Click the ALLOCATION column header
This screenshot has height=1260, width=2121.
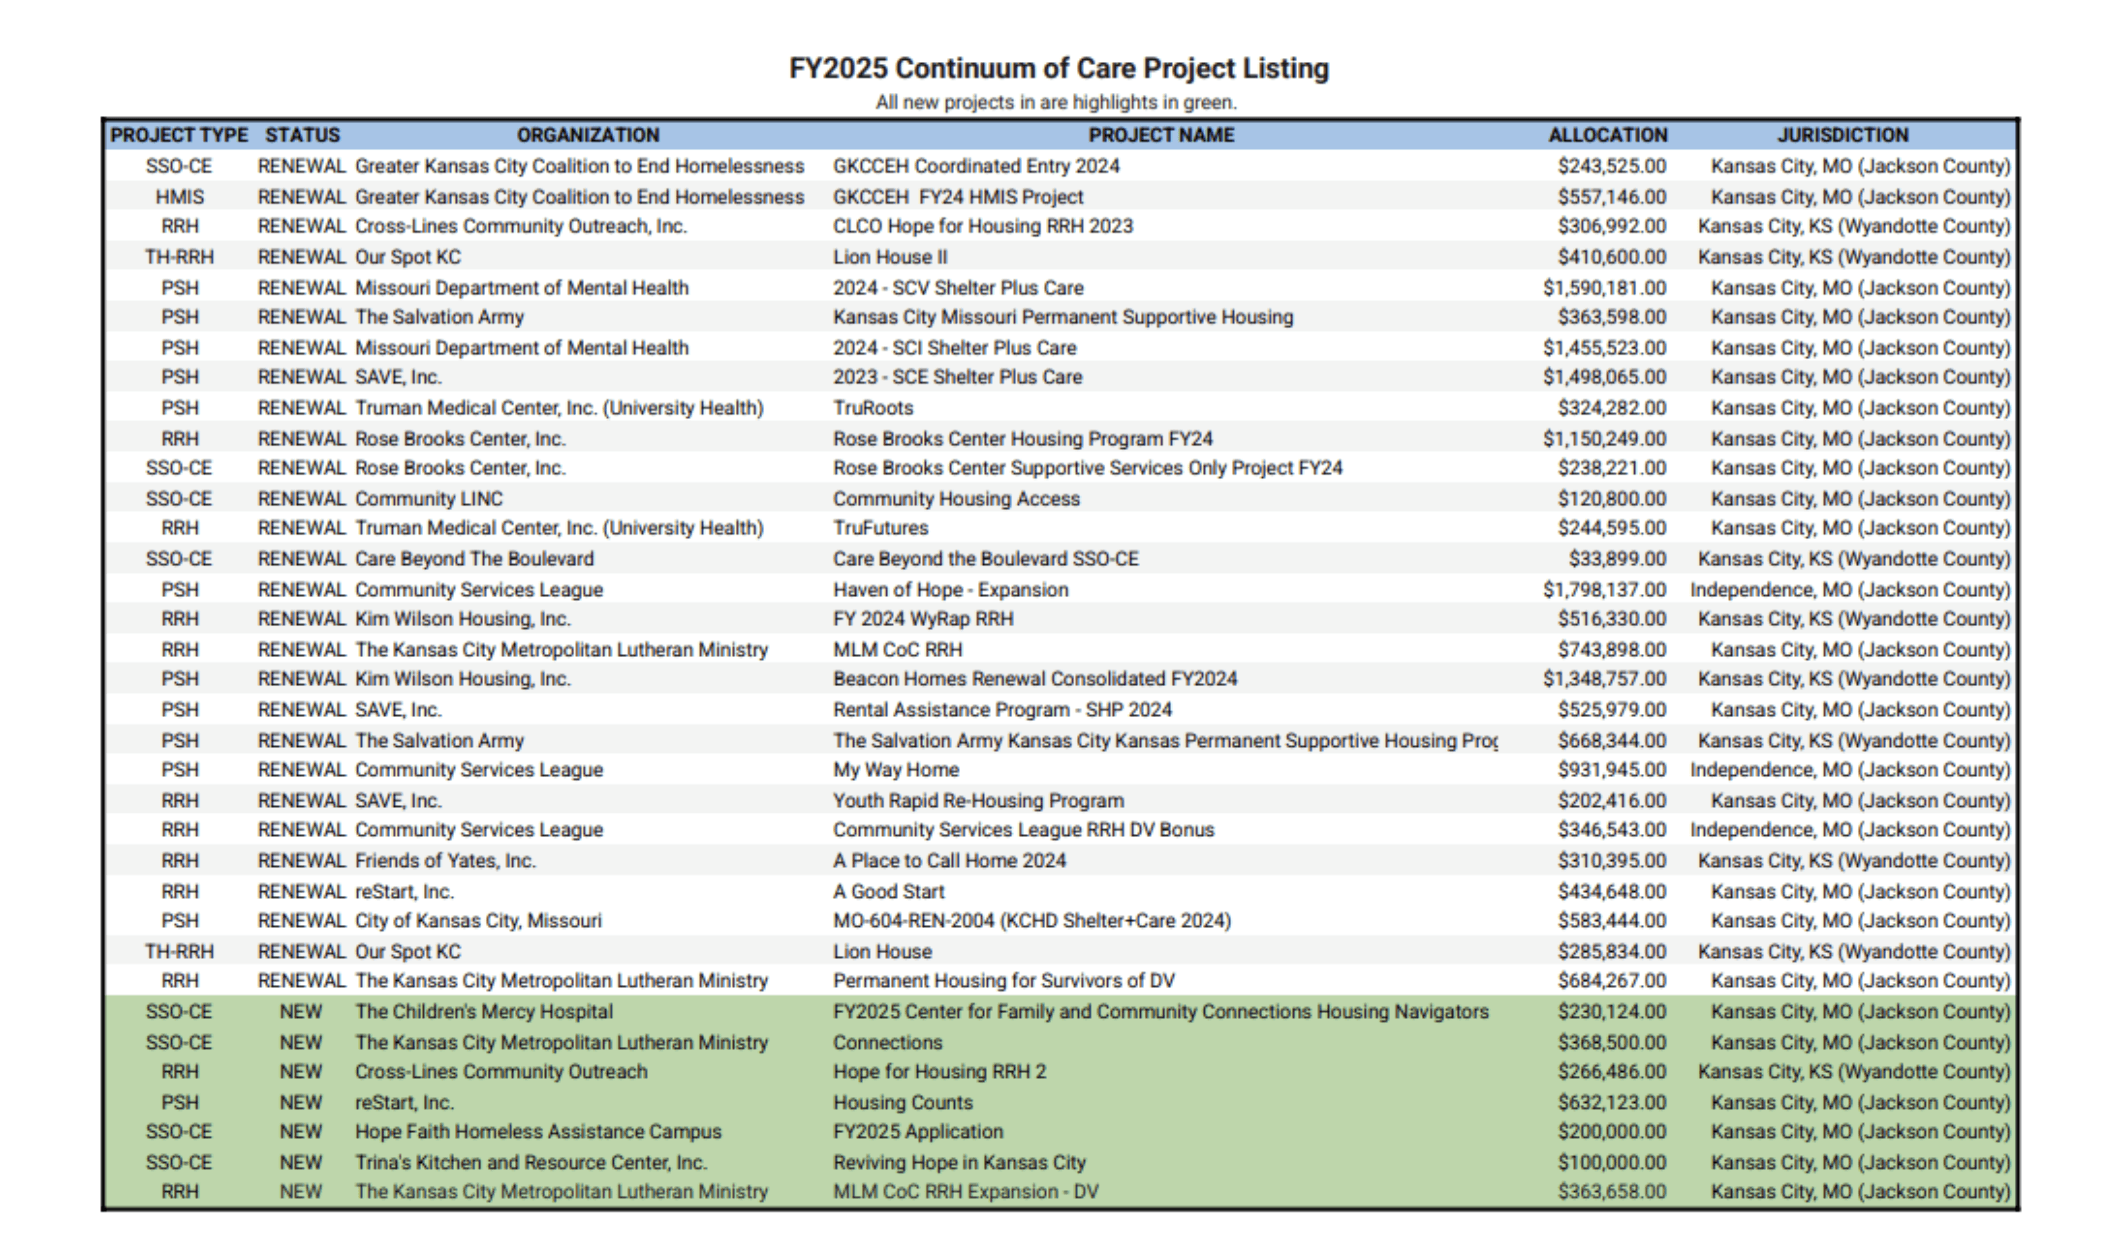(1607, 135)
